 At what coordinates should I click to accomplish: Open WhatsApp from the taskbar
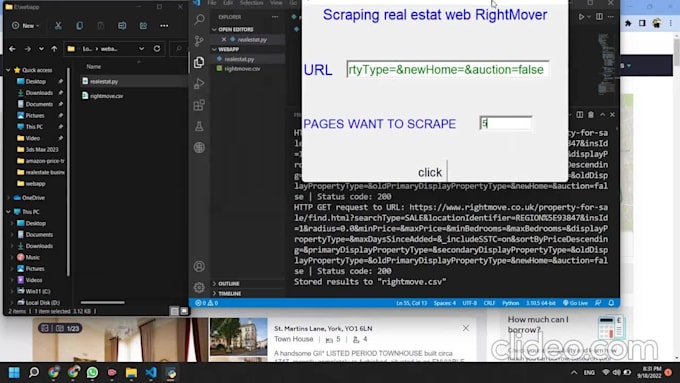[92, 373]
